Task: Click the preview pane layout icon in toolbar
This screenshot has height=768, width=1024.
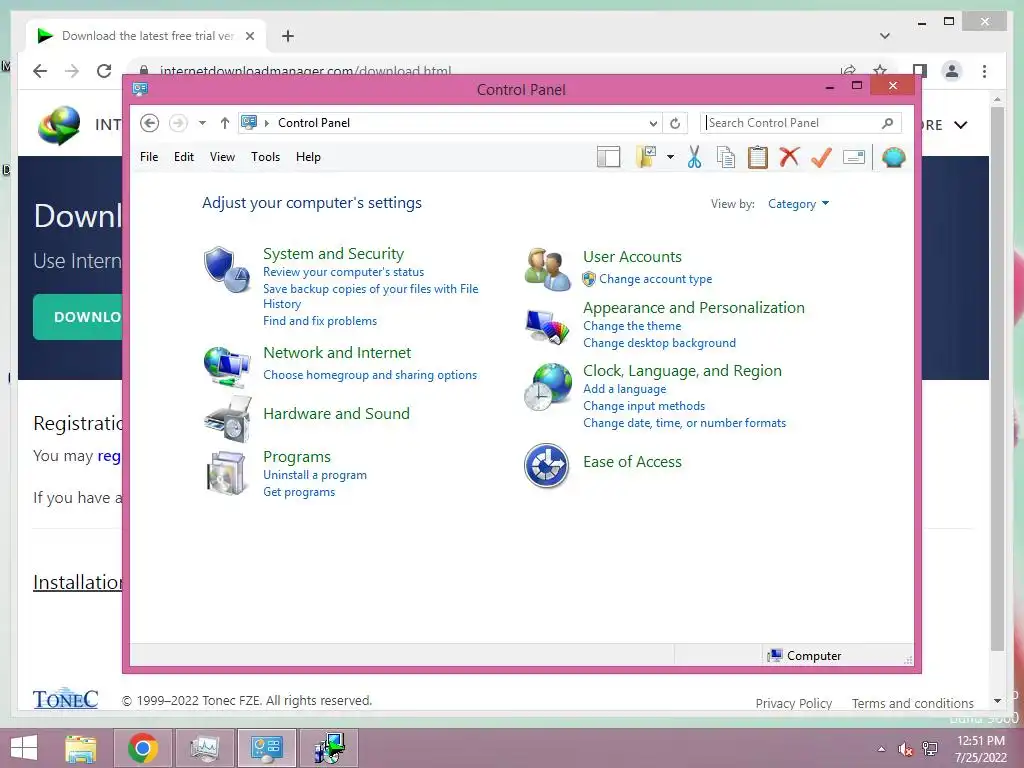Action: (608, 157)
